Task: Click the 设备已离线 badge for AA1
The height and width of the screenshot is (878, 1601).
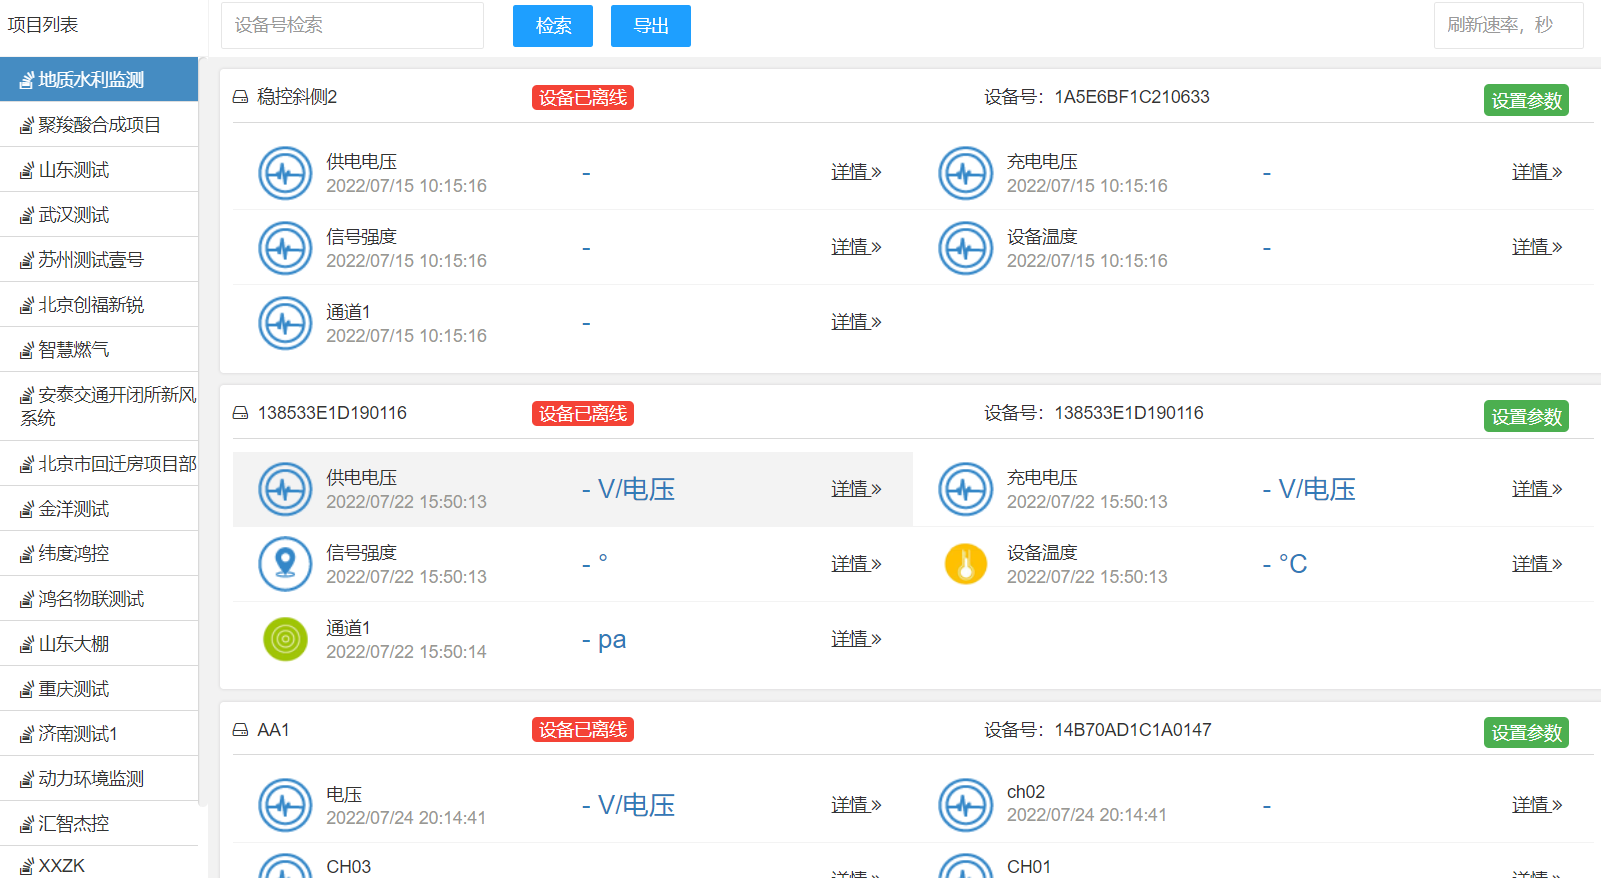Action: click(x=583, y=730)
